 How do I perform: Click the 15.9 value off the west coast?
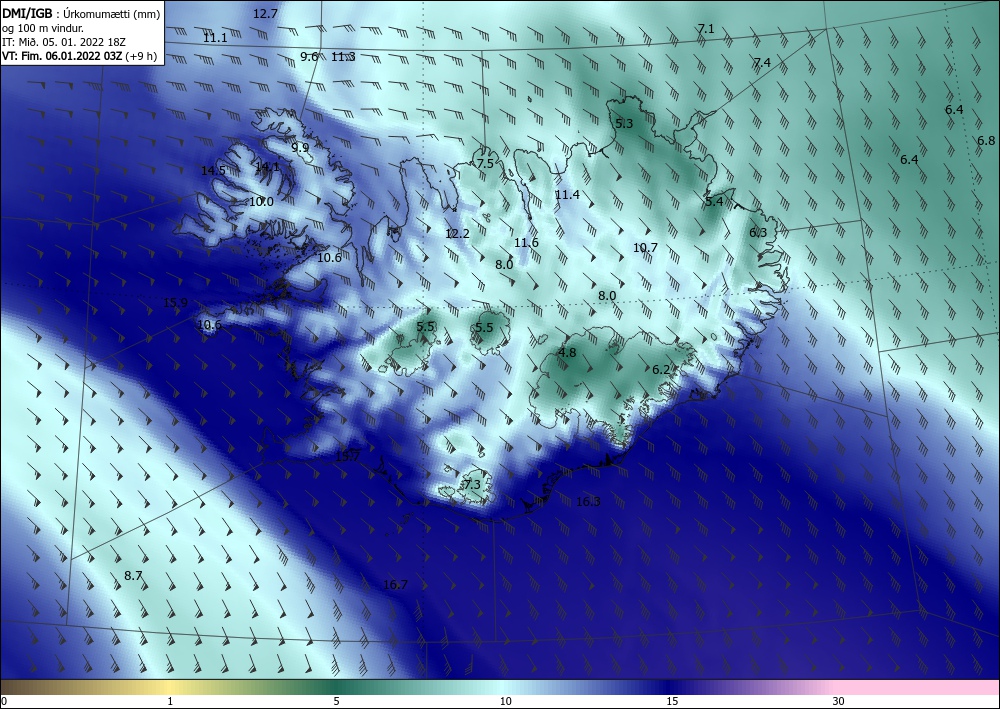point(175,303)
